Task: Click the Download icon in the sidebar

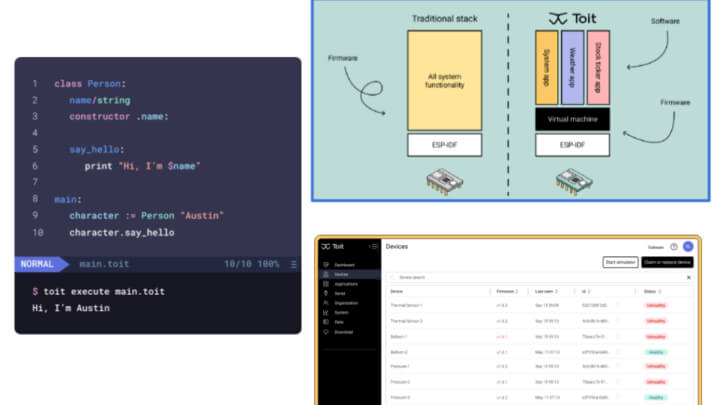Action: 326,332
